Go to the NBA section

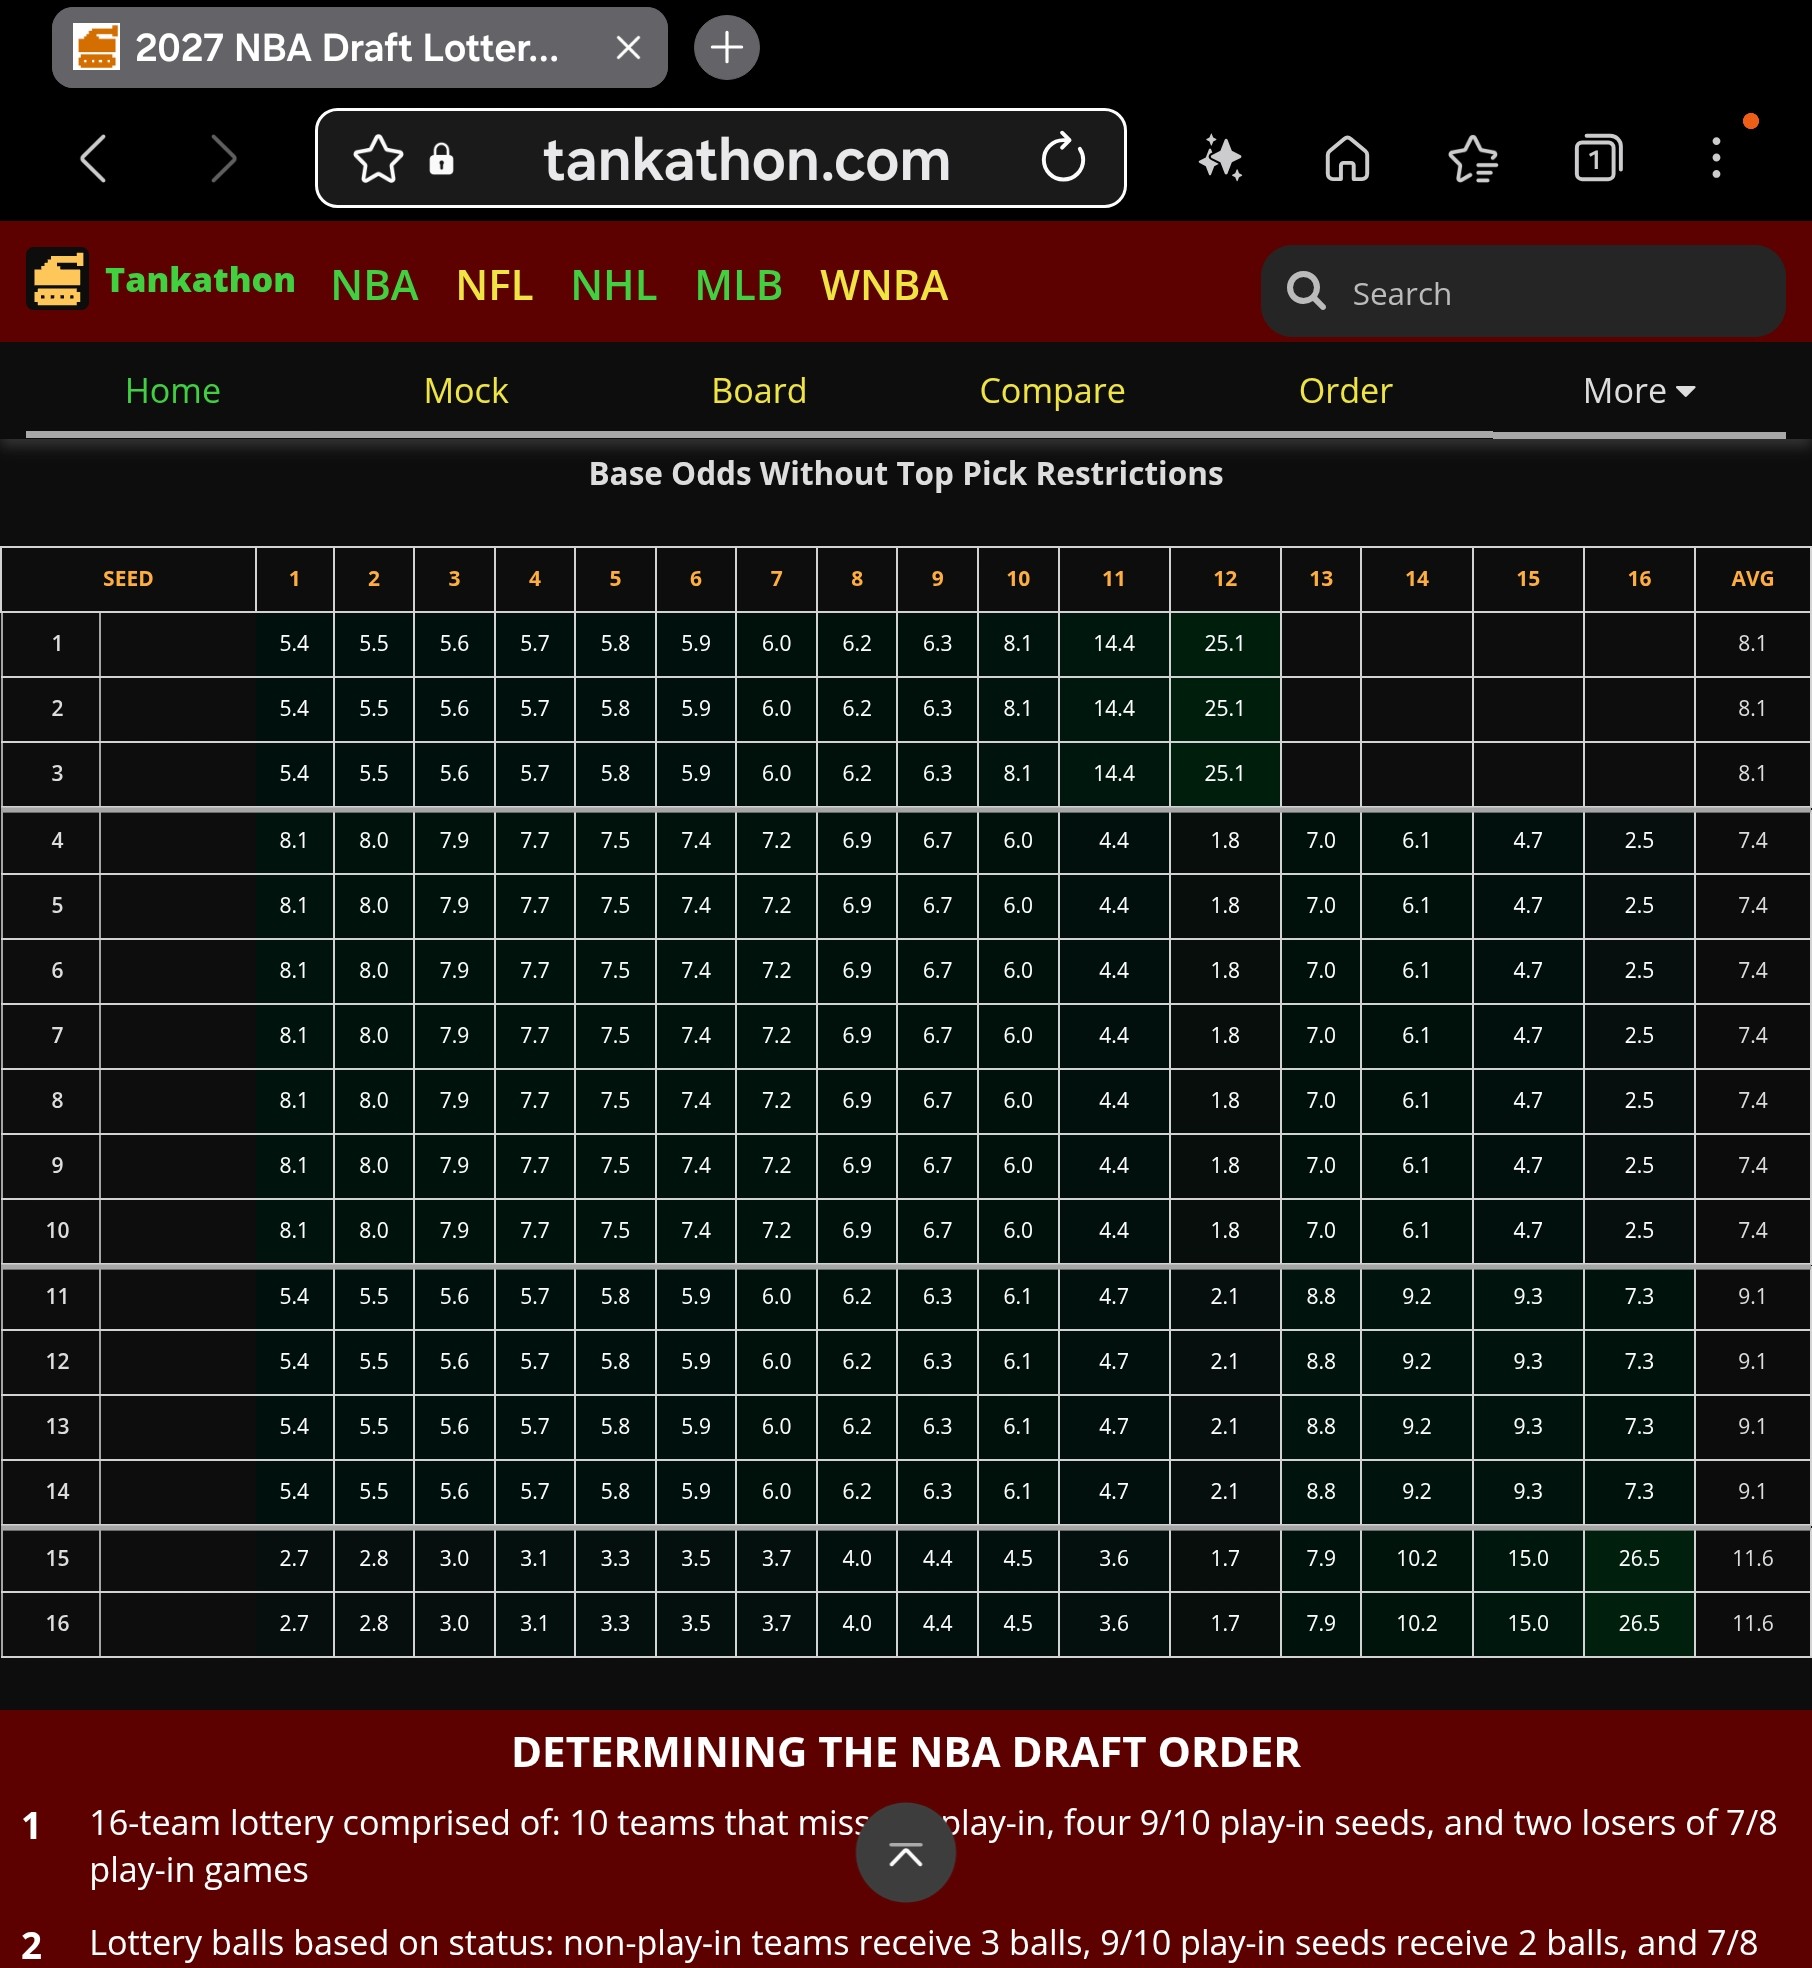375,286
